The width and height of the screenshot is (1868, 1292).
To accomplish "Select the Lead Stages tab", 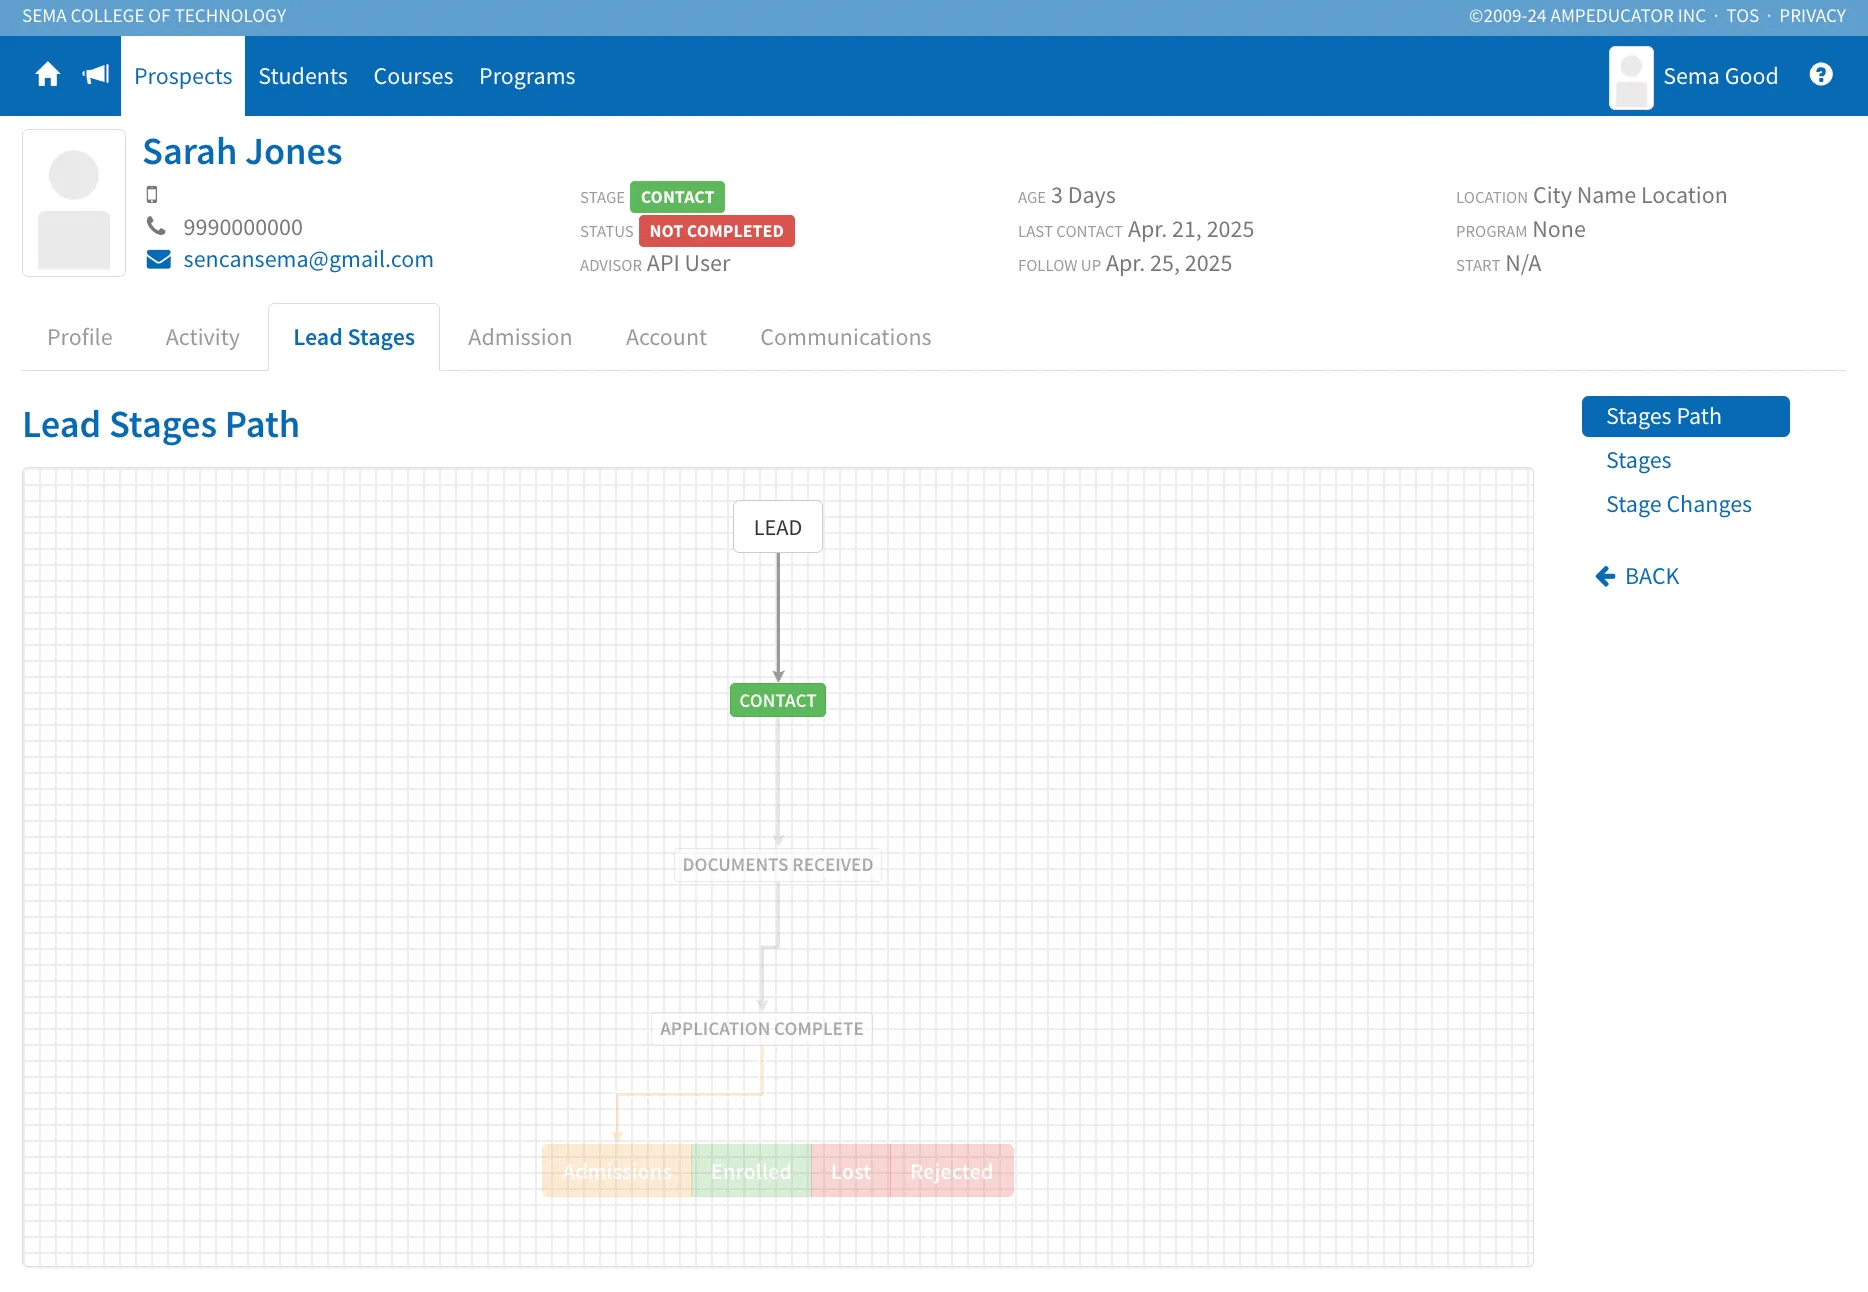I will click(354, 337).
